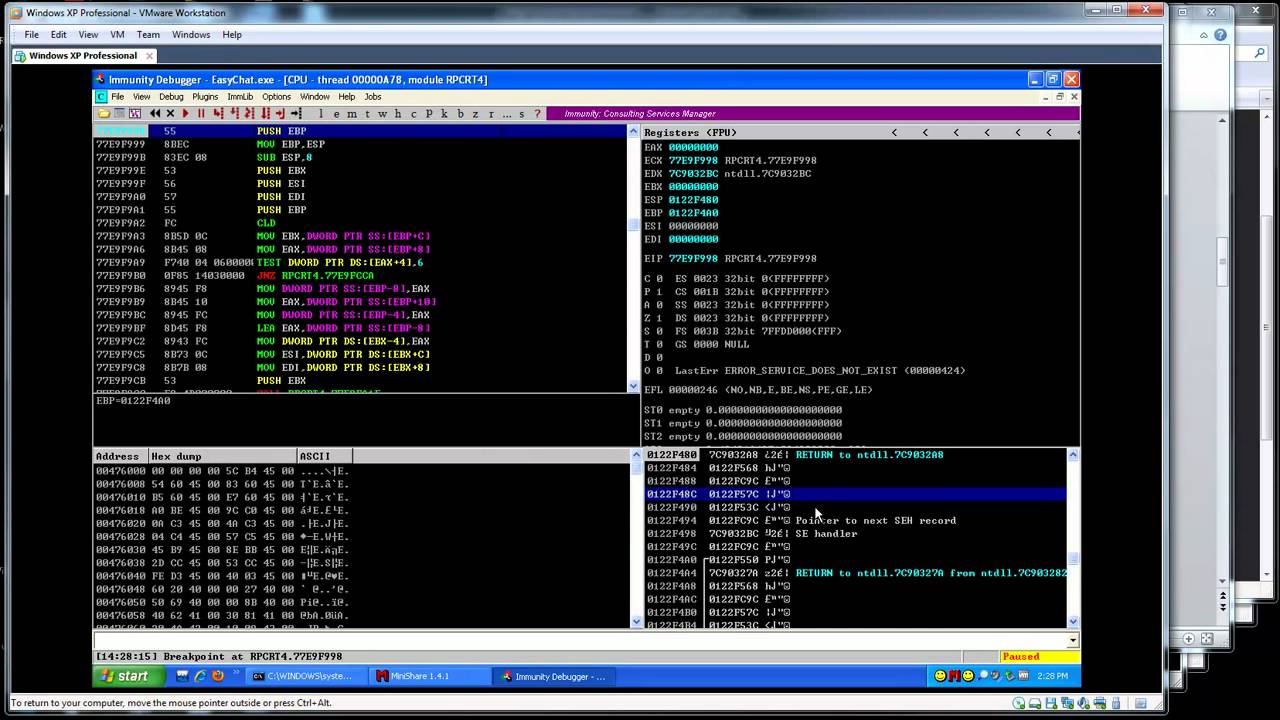Switch to MiniShare 1.4.1 taskbar button
Image resolution: width=1280 pixels, height=720 pixels.
click(431, 676)
